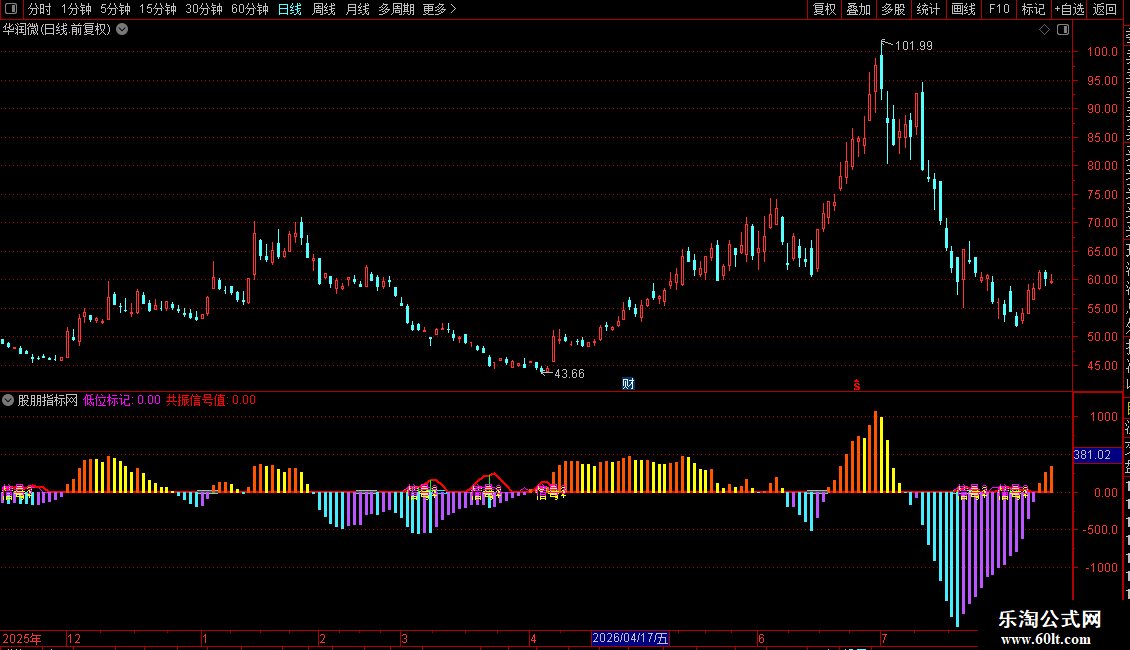Click the 华润微(日线.前复权) chart title
1130x650 pixels.
(x=57, y=30)
